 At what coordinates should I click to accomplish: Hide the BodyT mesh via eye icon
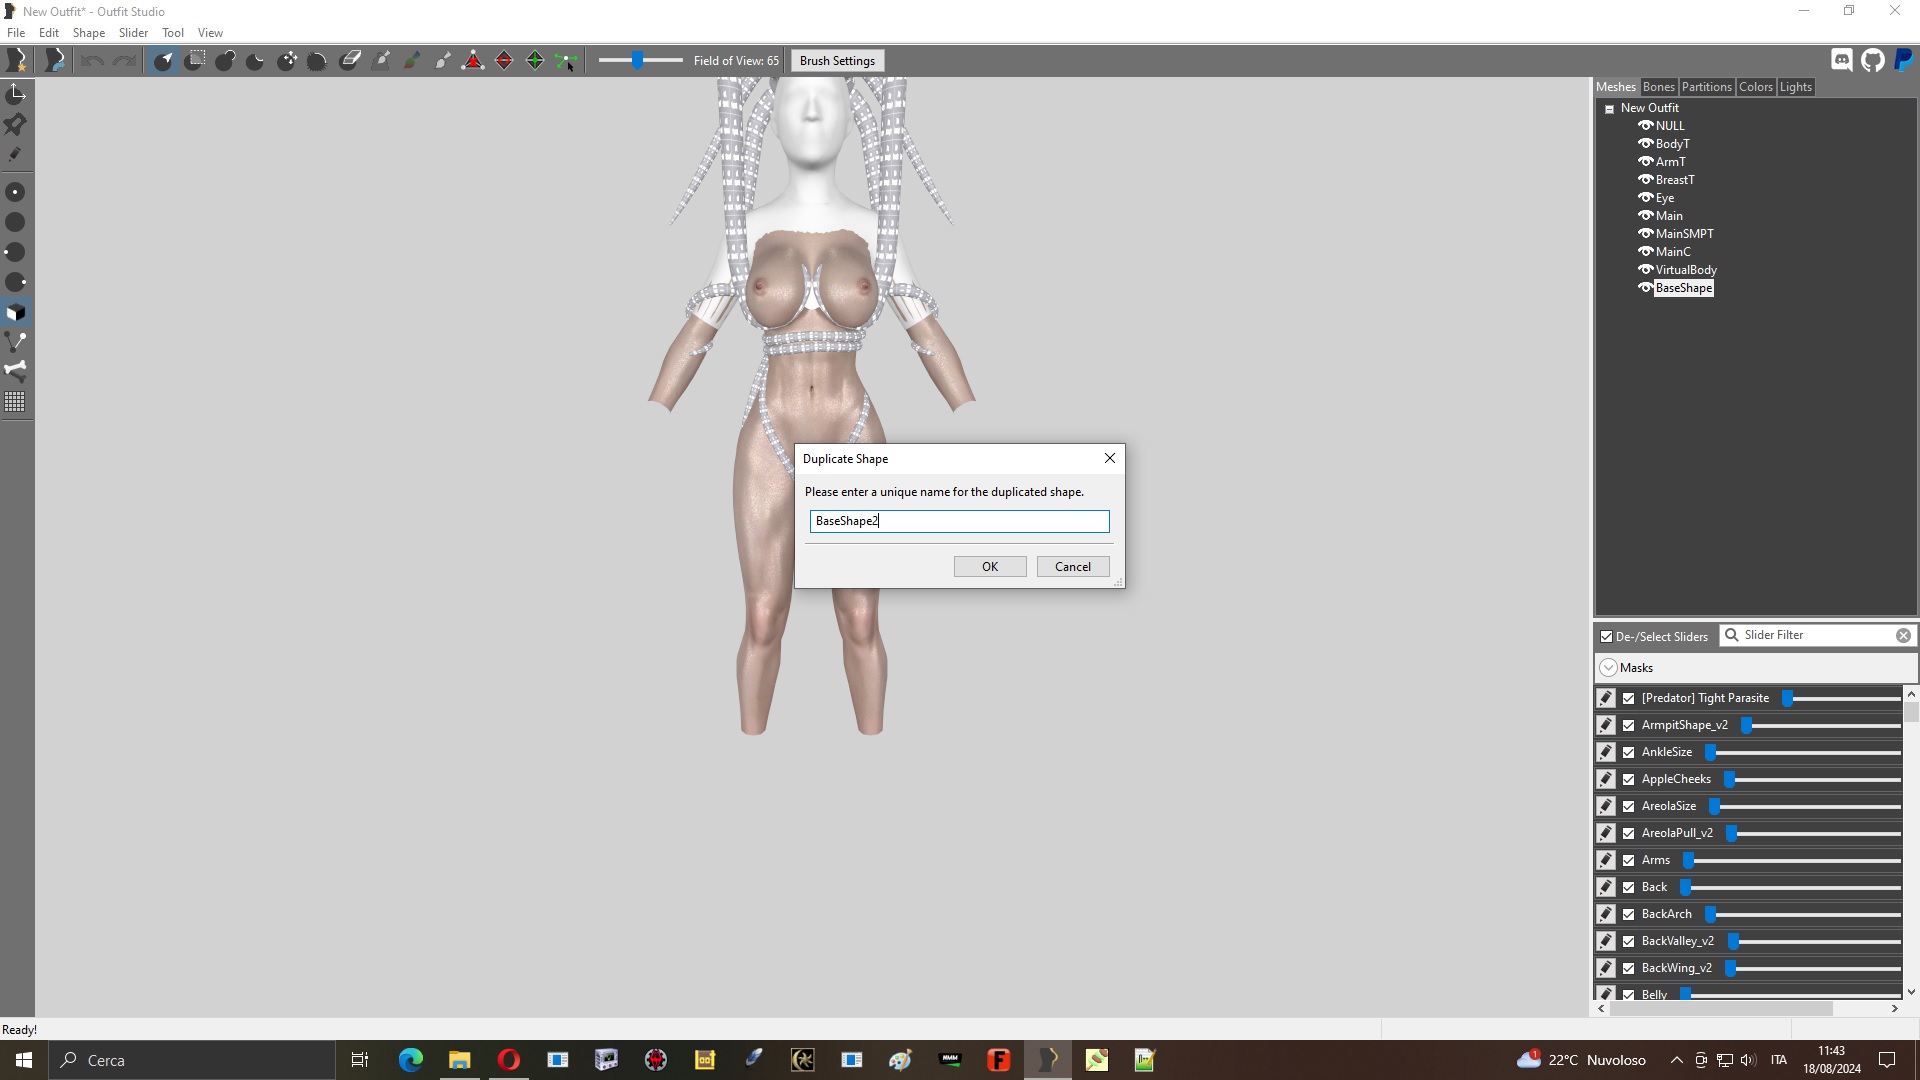pos(1645,143)
